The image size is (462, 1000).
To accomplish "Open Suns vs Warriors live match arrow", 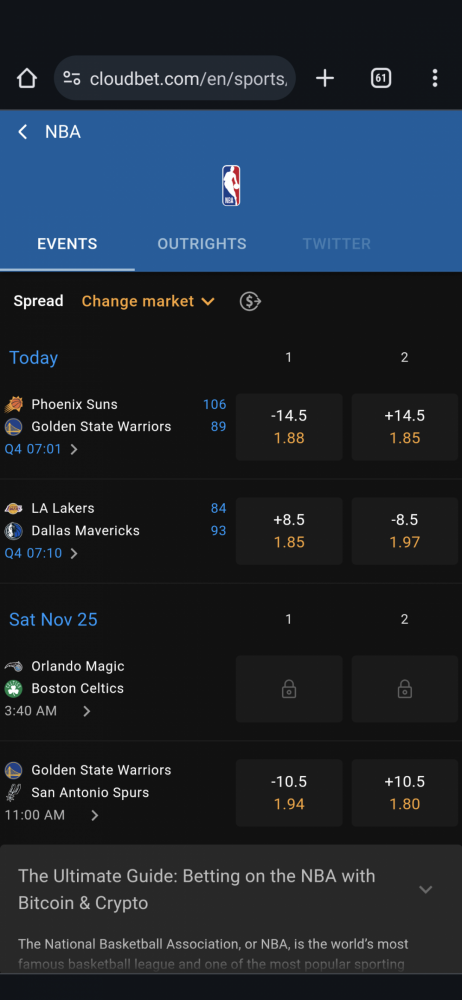I will click(x=74, y=449).
